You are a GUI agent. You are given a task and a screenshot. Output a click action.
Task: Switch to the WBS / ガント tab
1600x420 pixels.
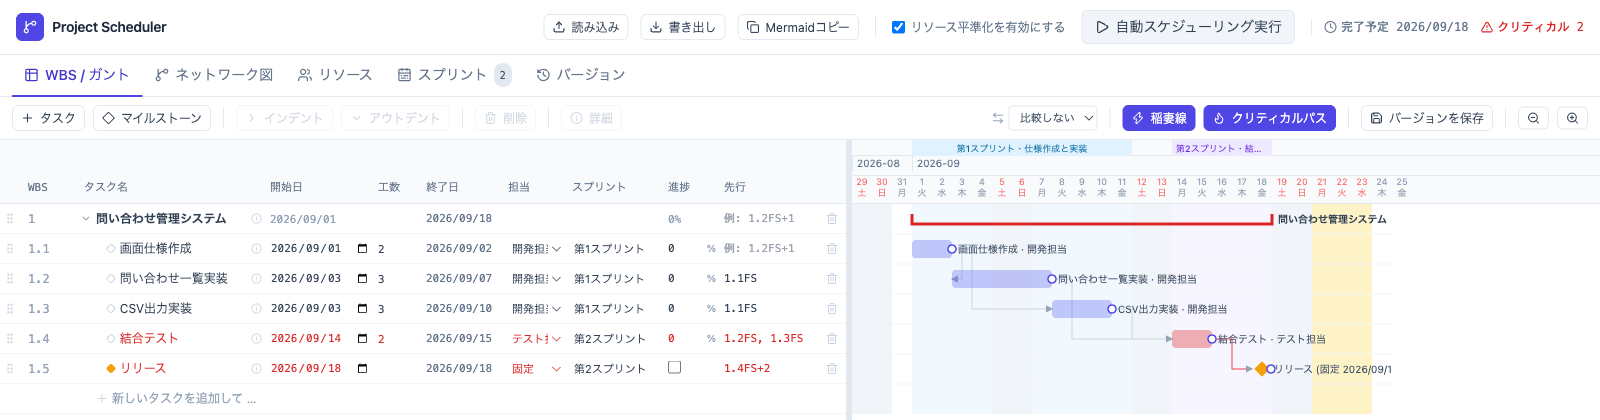[77, 75]
